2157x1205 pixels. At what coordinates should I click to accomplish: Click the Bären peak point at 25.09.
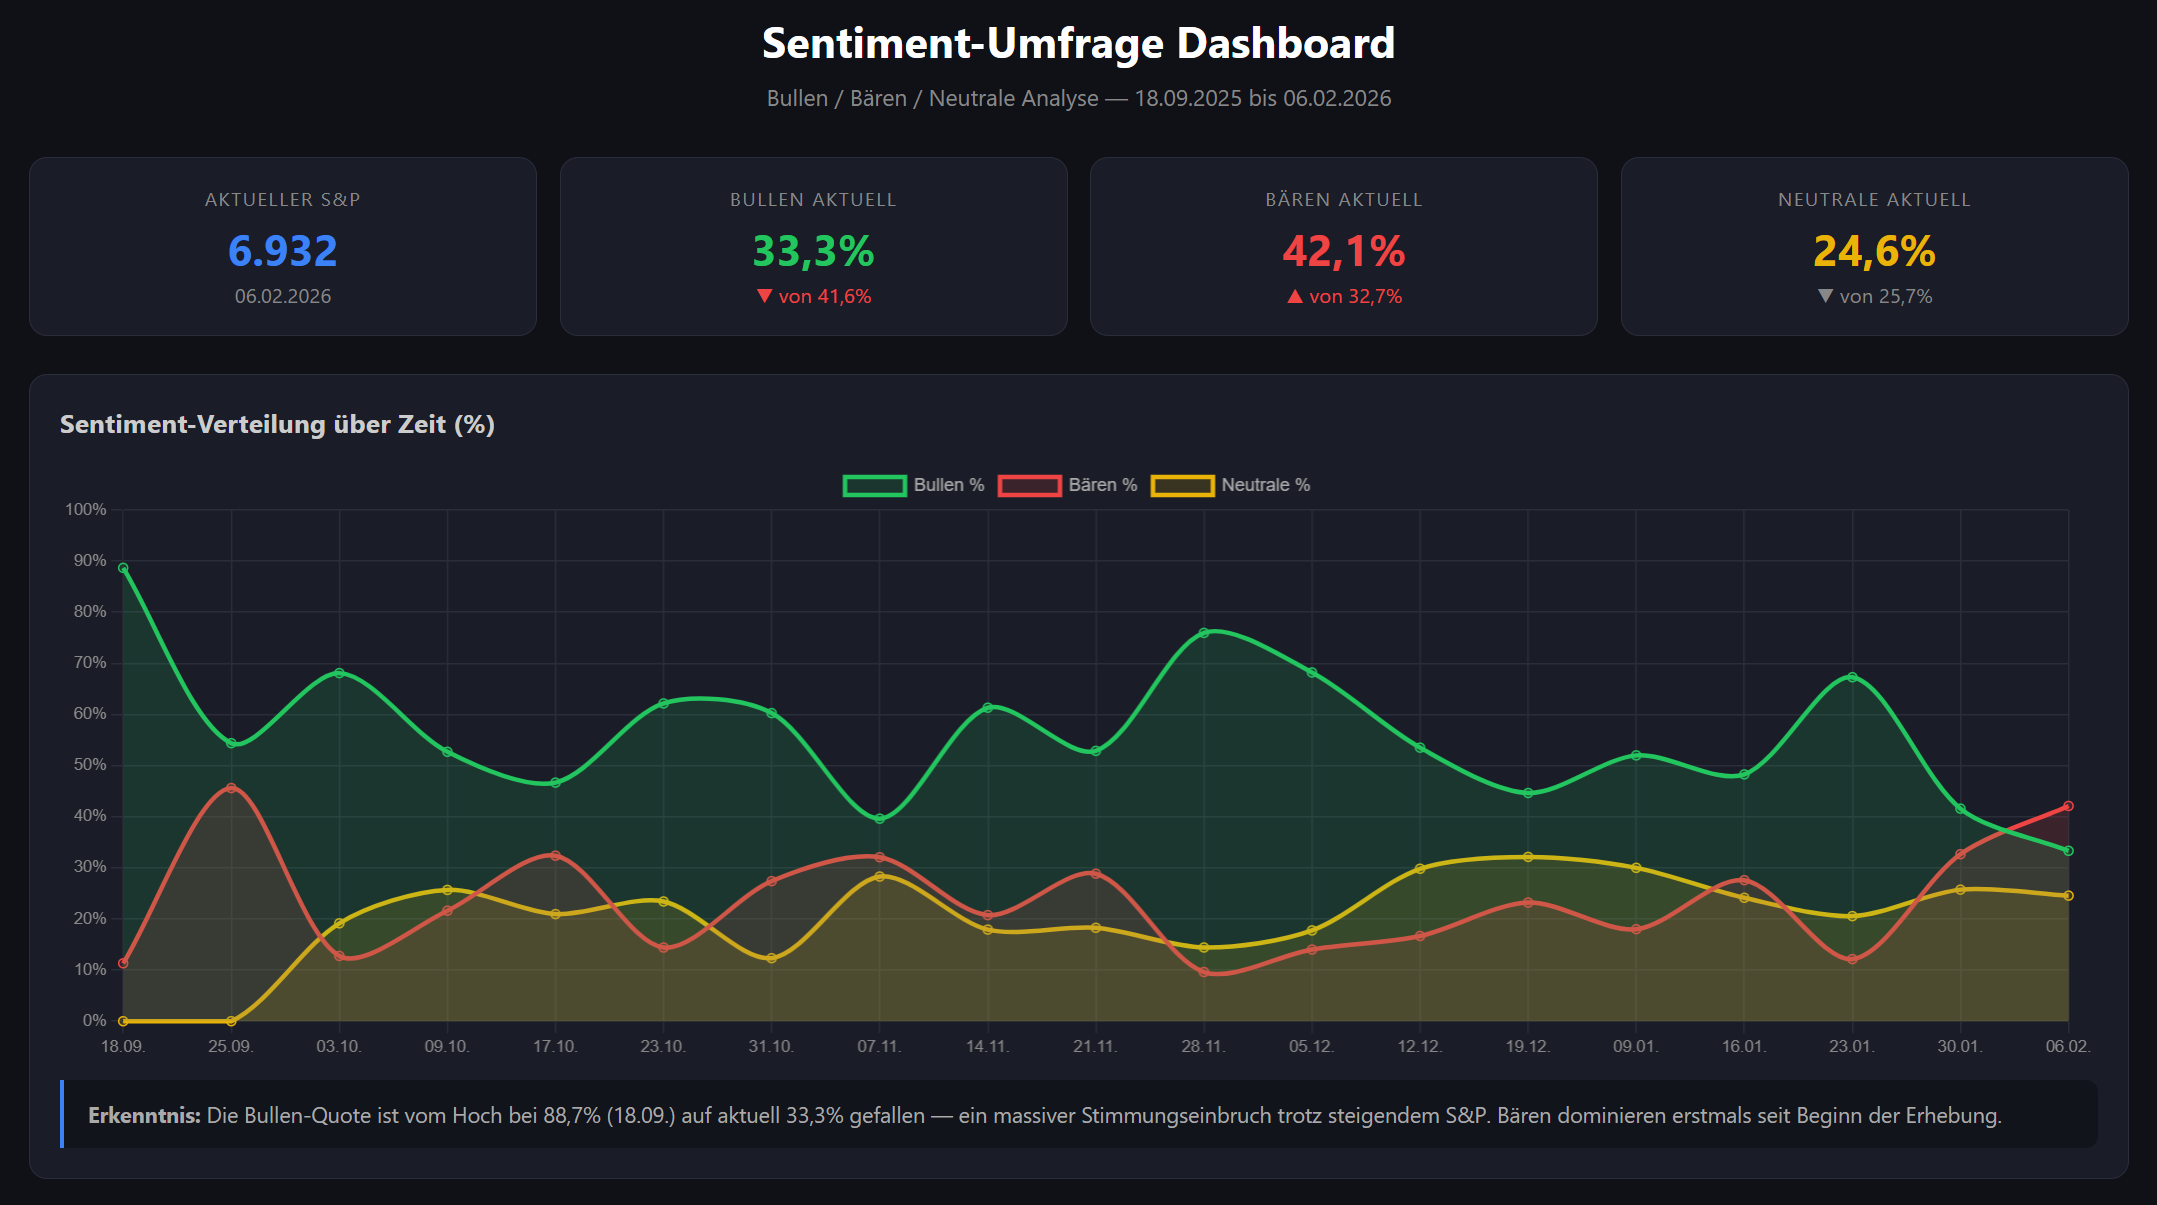tap(231, 788)
